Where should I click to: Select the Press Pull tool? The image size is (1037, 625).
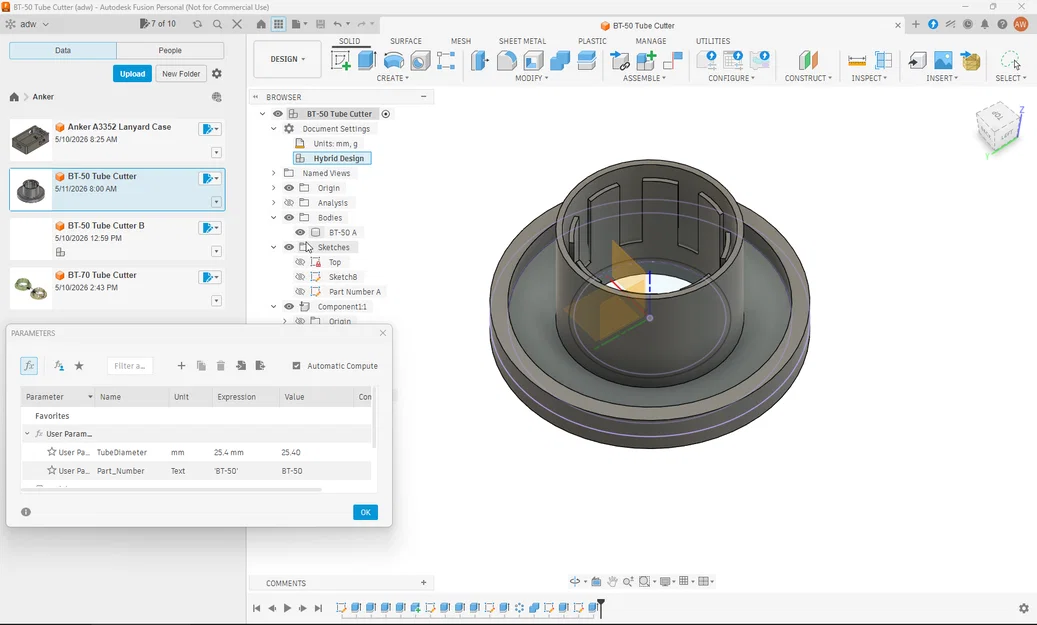tap(480, 61)
